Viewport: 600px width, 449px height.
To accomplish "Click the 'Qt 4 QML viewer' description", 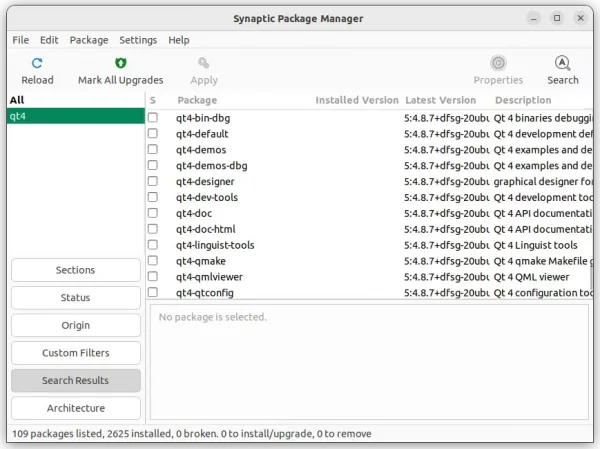I will coord(531,277).
